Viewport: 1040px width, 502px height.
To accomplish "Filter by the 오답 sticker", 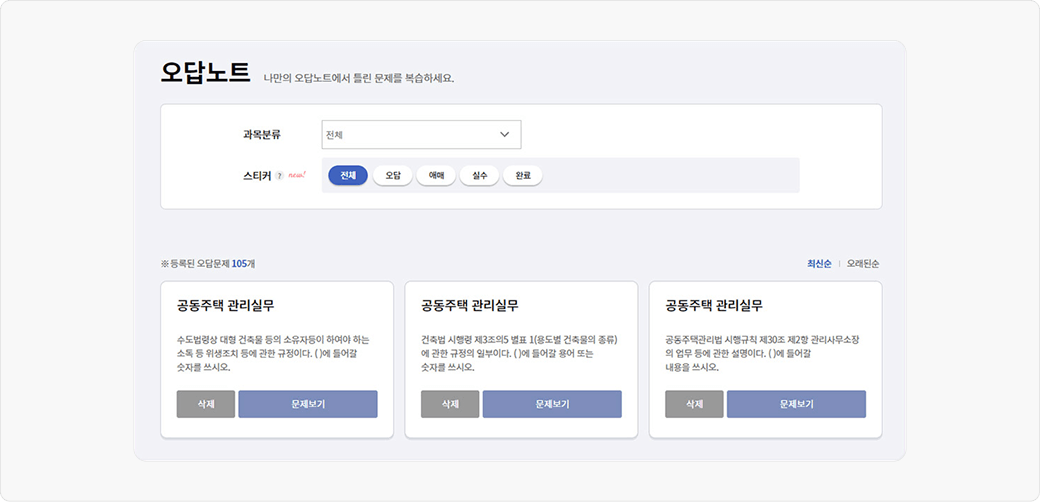I will (x=392, y=176).
